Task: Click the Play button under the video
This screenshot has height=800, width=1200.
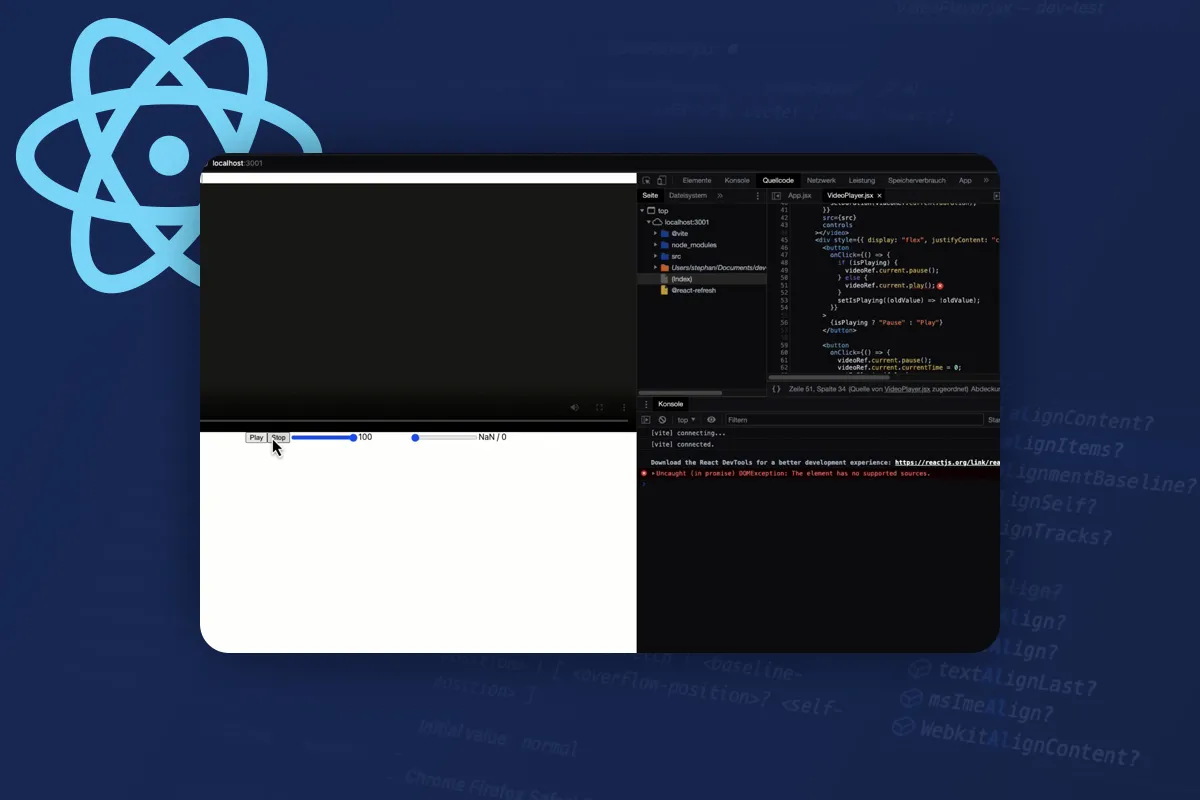Action: click(256, 437)
